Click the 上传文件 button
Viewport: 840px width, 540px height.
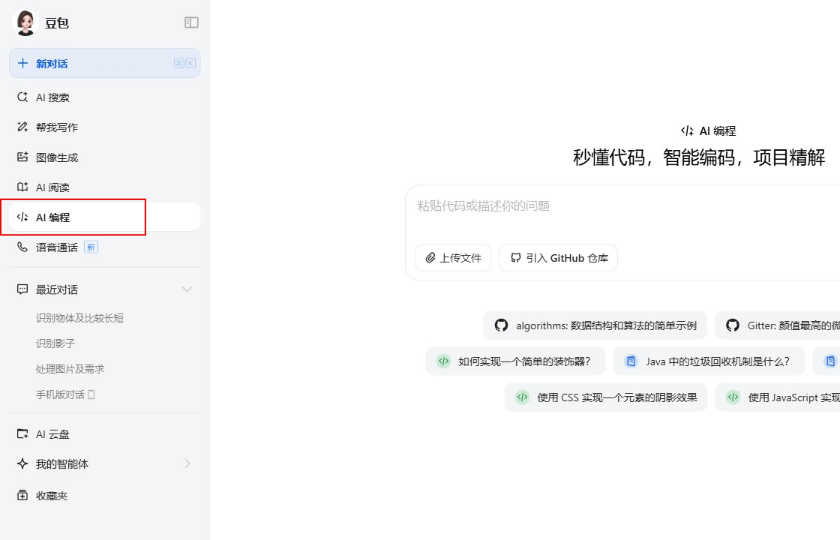[453, 258]
